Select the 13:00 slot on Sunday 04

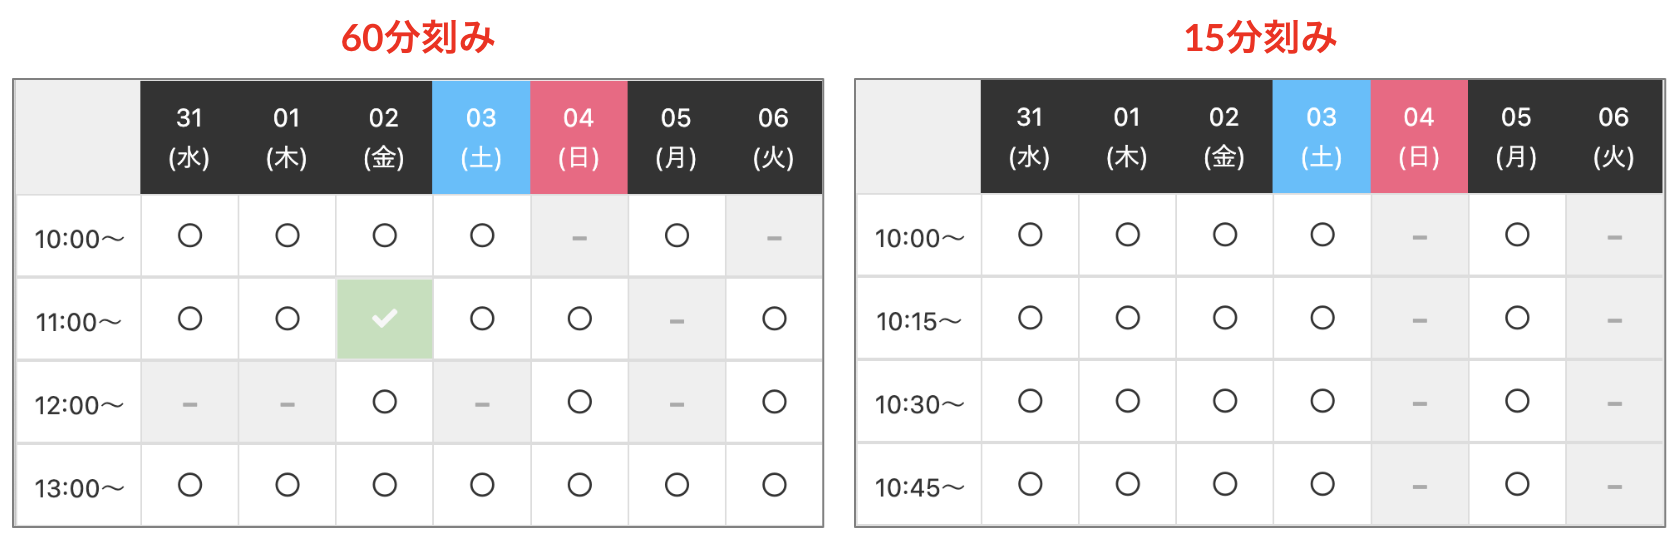click(x=579, y=485)
